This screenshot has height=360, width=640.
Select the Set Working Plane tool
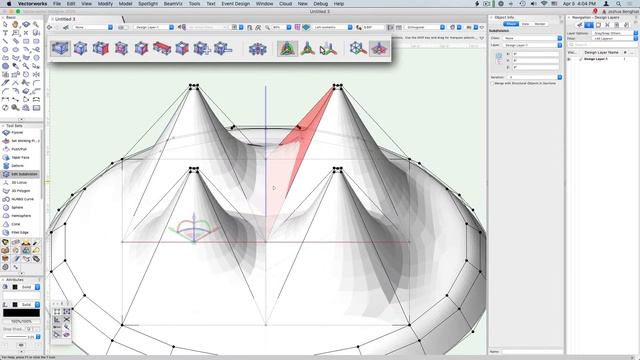click(x=20, y=141)
